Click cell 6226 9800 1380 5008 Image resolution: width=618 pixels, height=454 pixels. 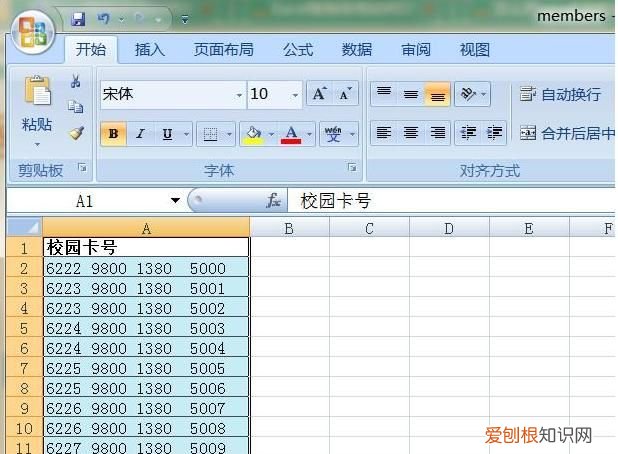146,428
